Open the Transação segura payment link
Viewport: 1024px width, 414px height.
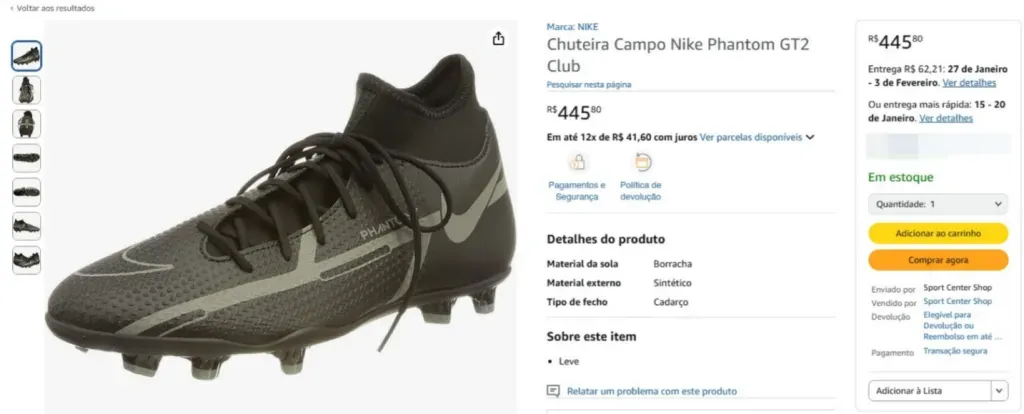tap(955, 352)
